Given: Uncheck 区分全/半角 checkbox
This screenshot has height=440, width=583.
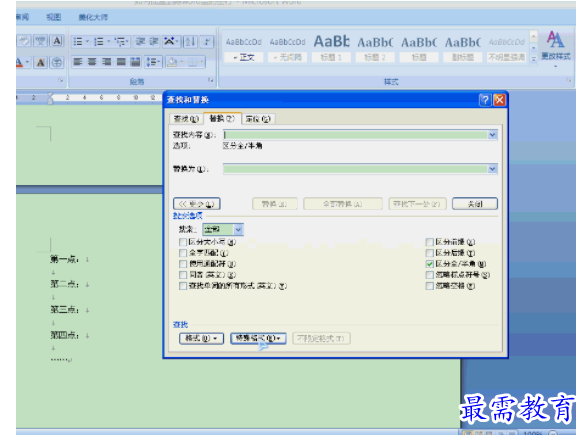Looking at the screenshot, I should tap(430, 264).
